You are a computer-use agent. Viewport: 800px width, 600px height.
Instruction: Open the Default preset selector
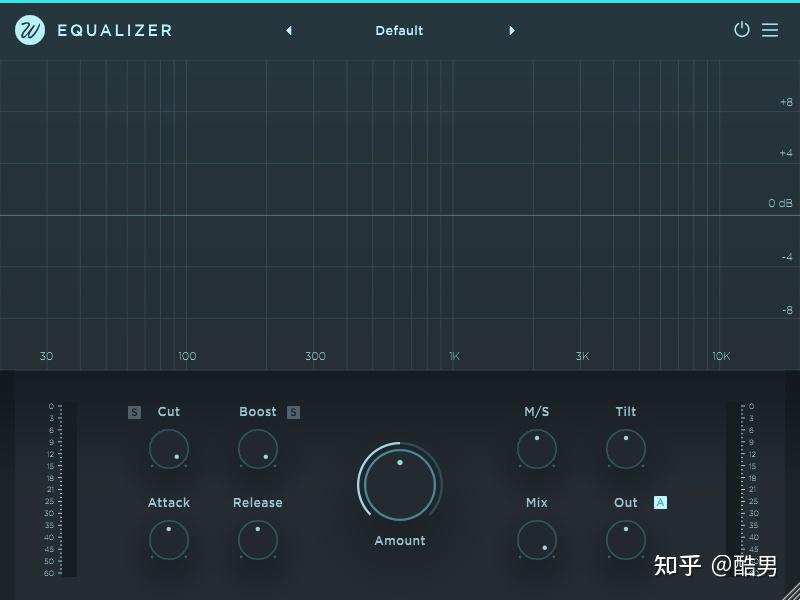coord(399,31)
